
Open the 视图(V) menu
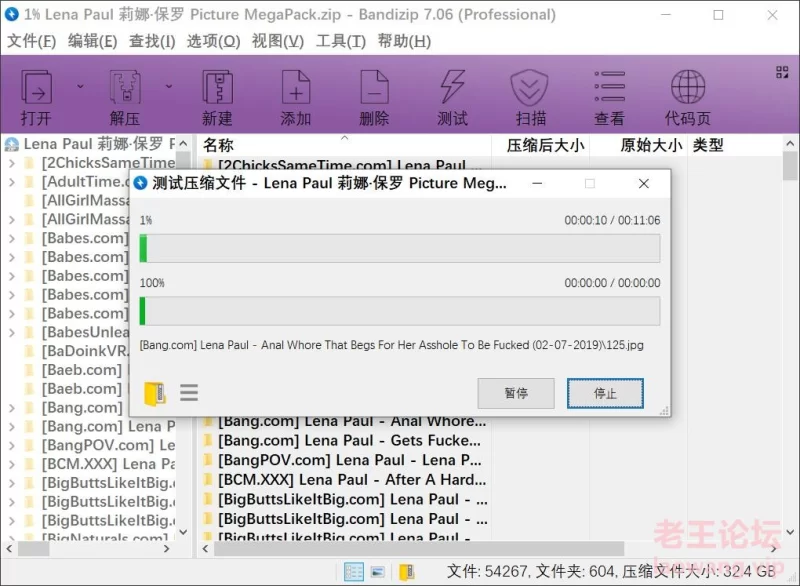click(x=278, y=41)
